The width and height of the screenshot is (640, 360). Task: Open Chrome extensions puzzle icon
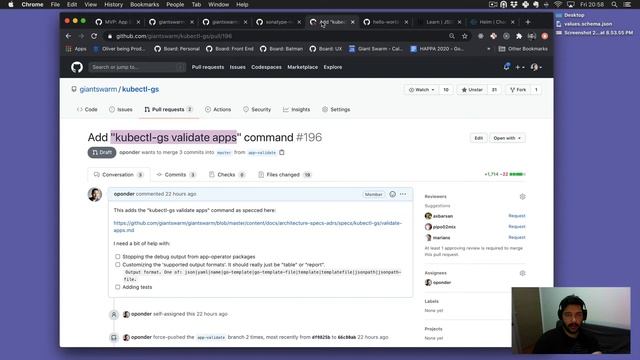(519, 36)
